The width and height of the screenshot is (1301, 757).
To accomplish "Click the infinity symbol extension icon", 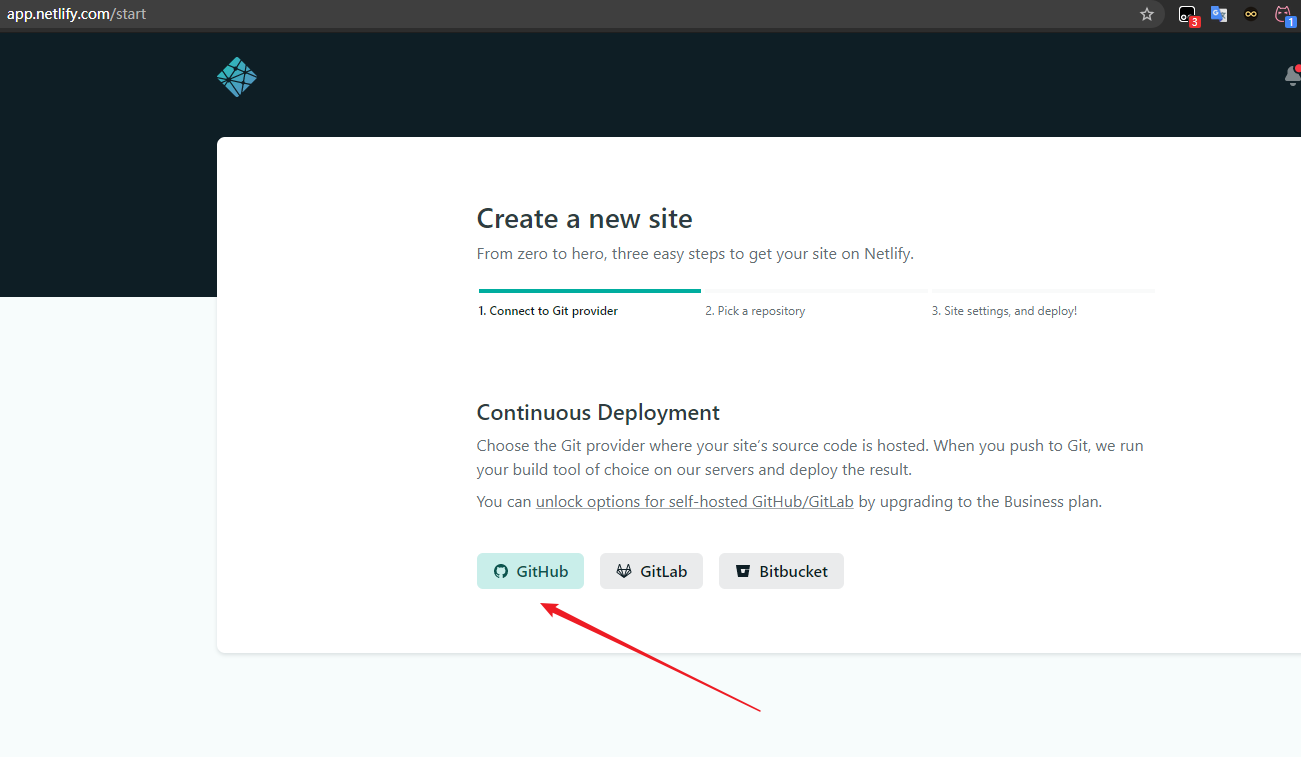I will [x=1251, y=14].
